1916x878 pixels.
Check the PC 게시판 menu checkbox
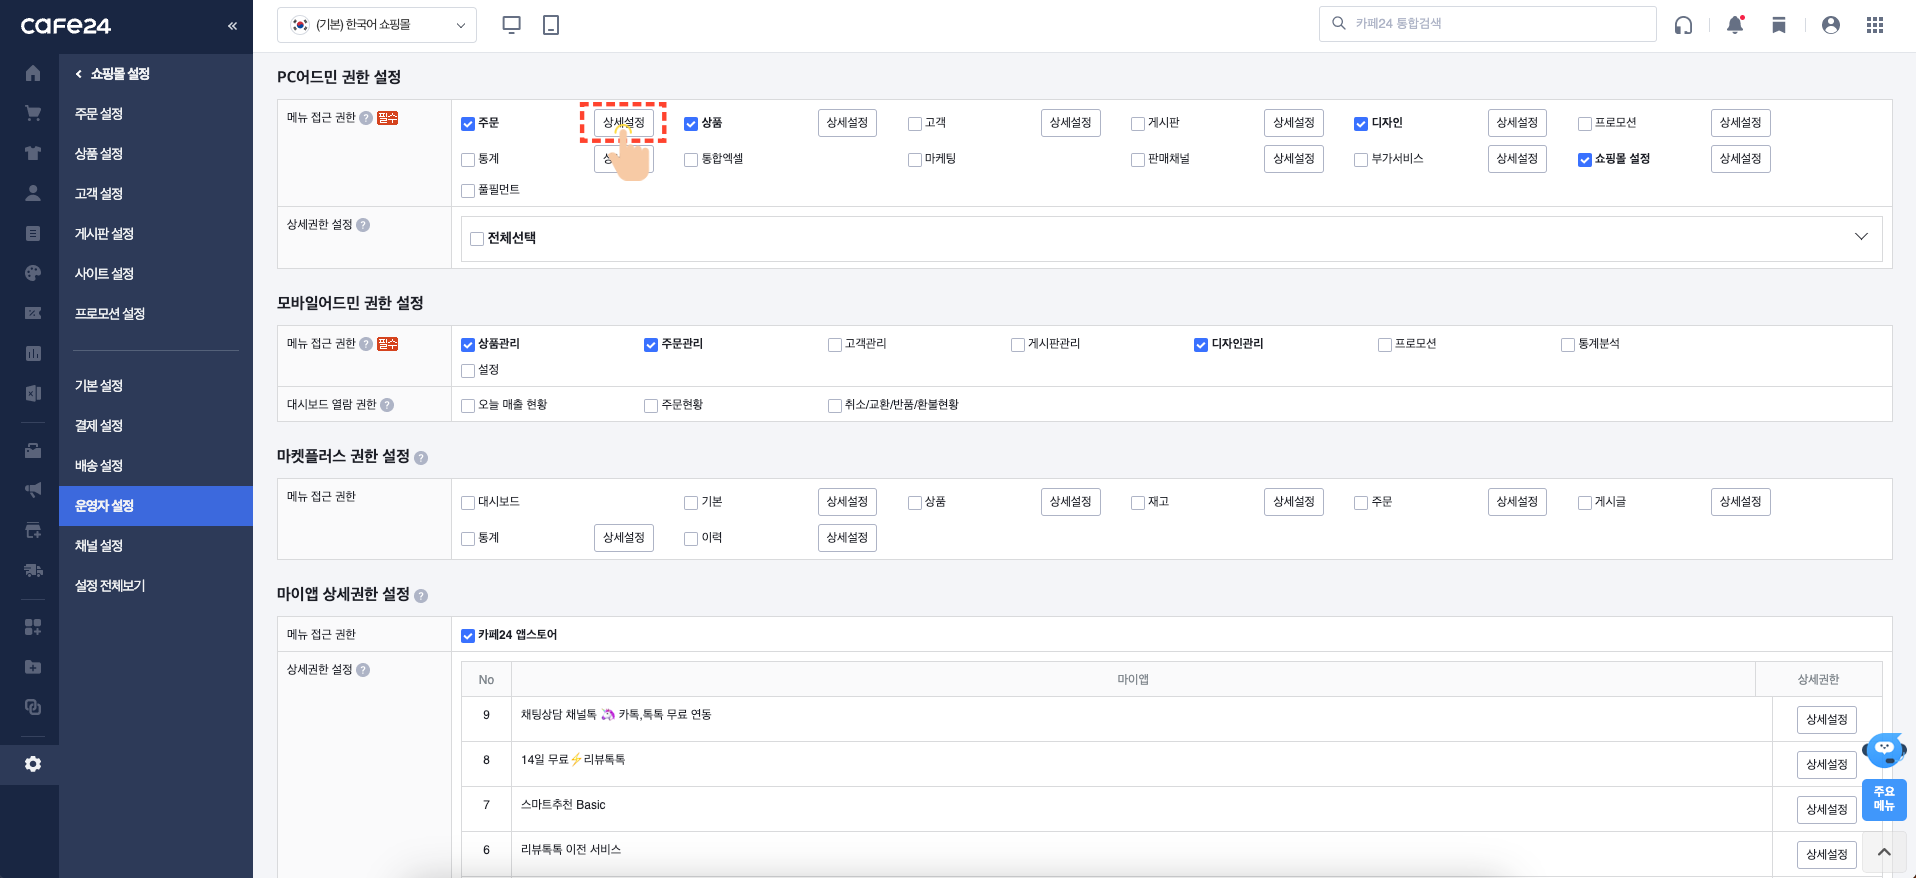[1138, 124]
